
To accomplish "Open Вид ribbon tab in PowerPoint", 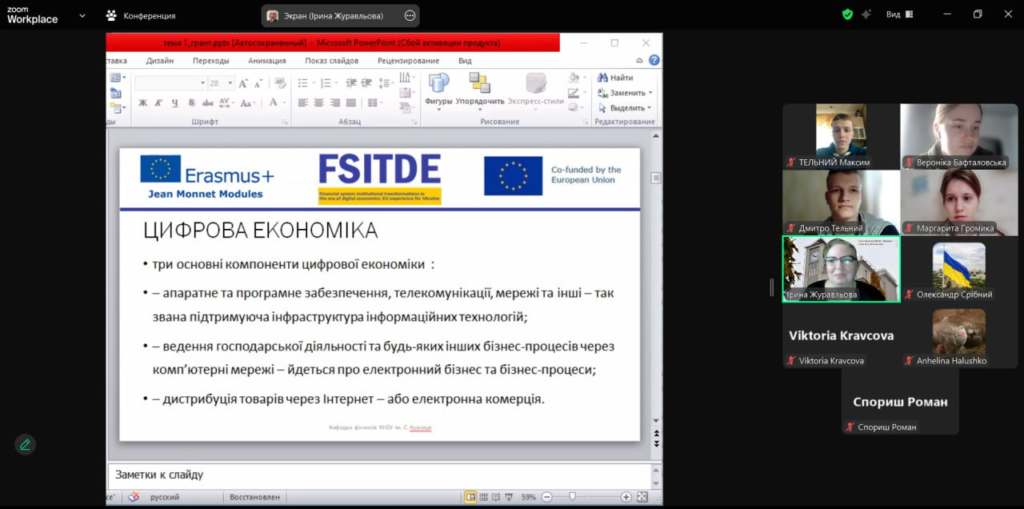I will [x=465, y=61].
